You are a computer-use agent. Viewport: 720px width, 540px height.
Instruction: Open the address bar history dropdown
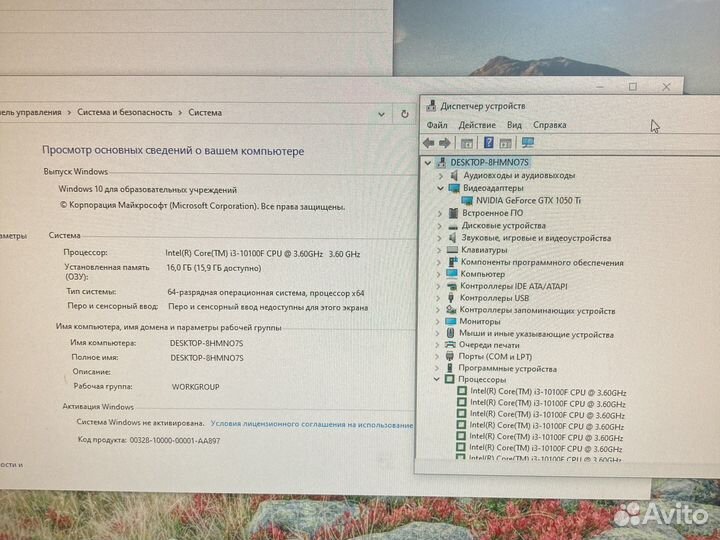(x=382, y=114)
